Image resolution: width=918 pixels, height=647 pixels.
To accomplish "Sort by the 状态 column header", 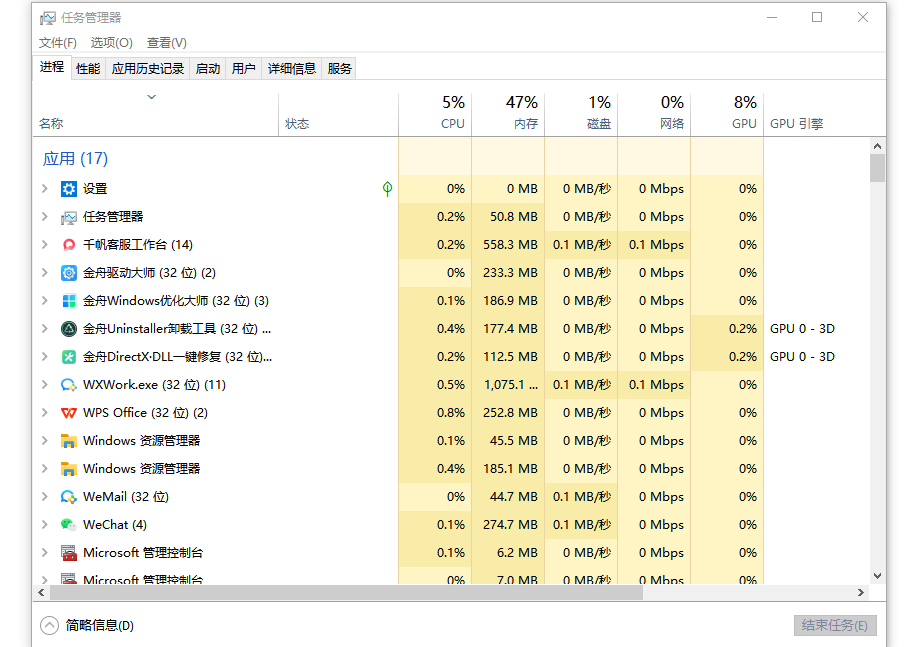I will coord(338,114).
